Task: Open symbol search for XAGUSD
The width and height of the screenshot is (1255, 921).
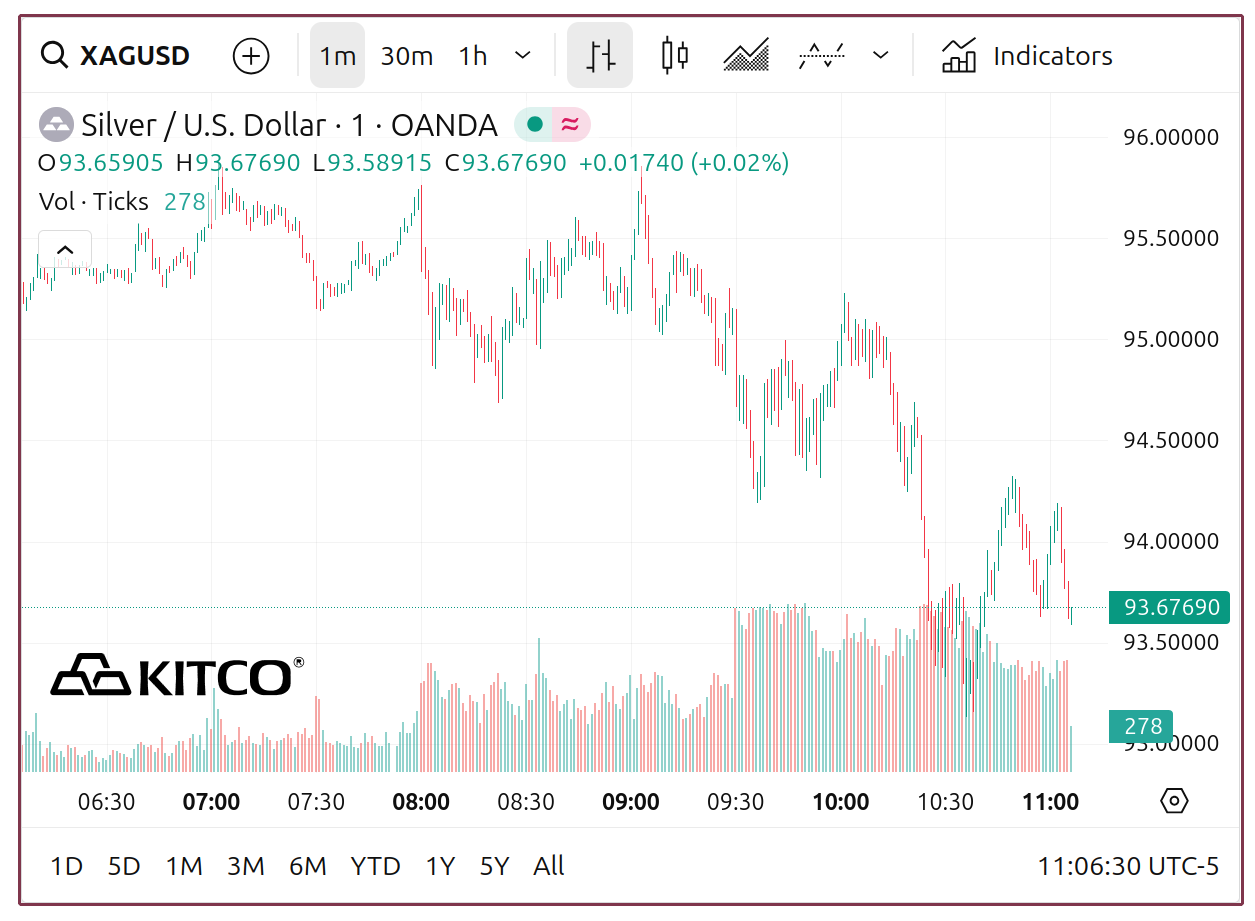Action: [115, 56]
